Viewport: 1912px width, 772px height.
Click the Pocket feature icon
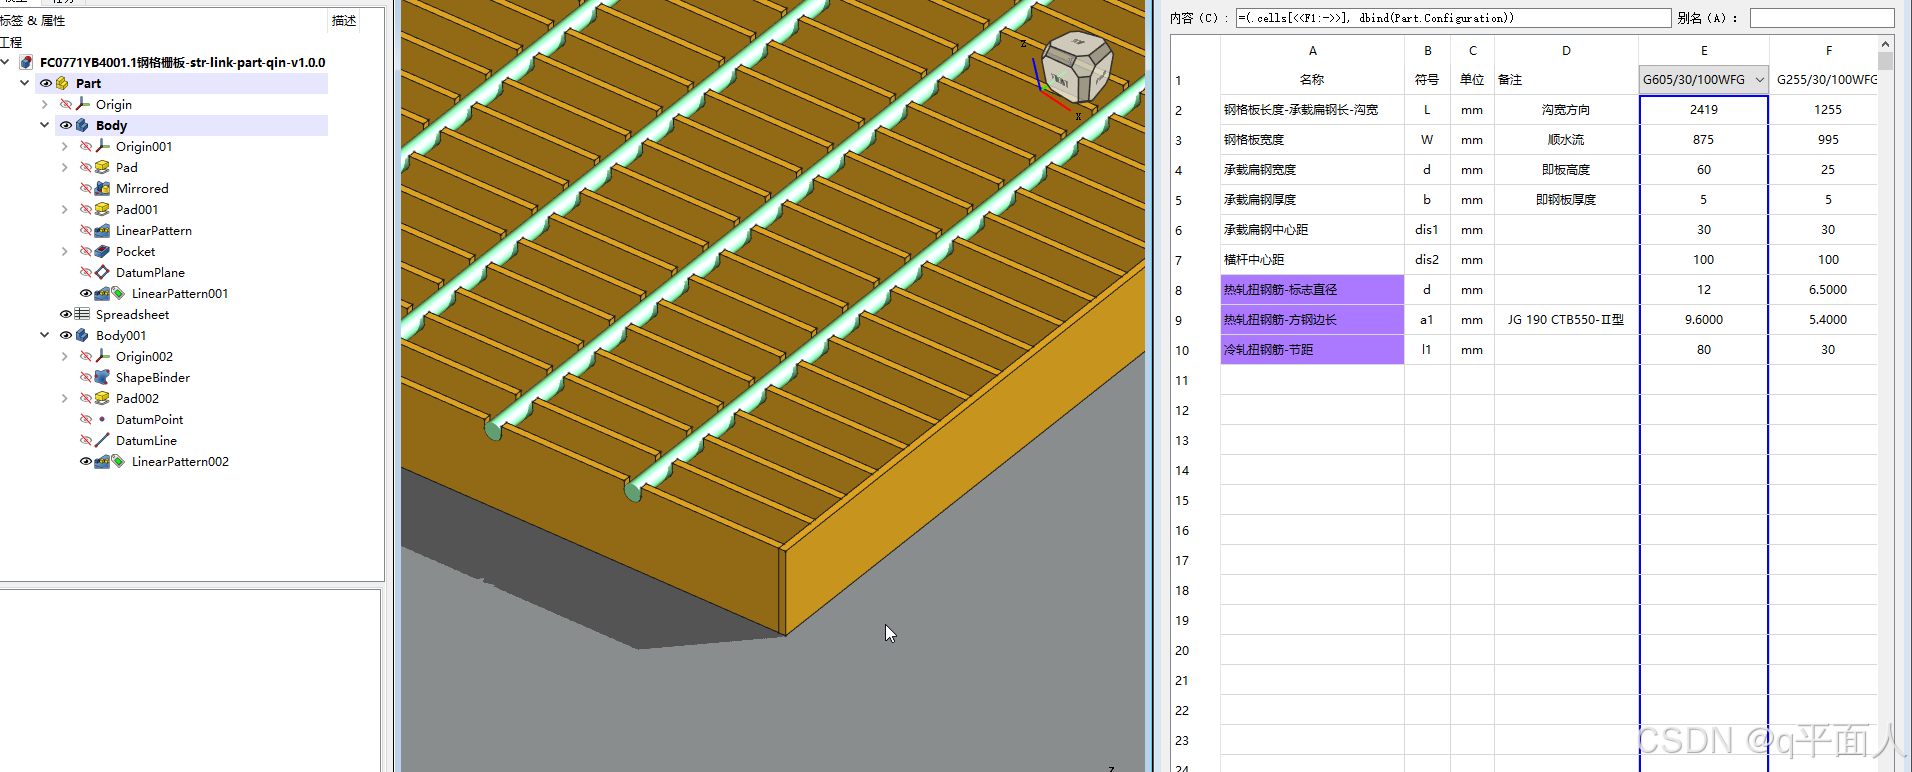[x=102, y=251]
